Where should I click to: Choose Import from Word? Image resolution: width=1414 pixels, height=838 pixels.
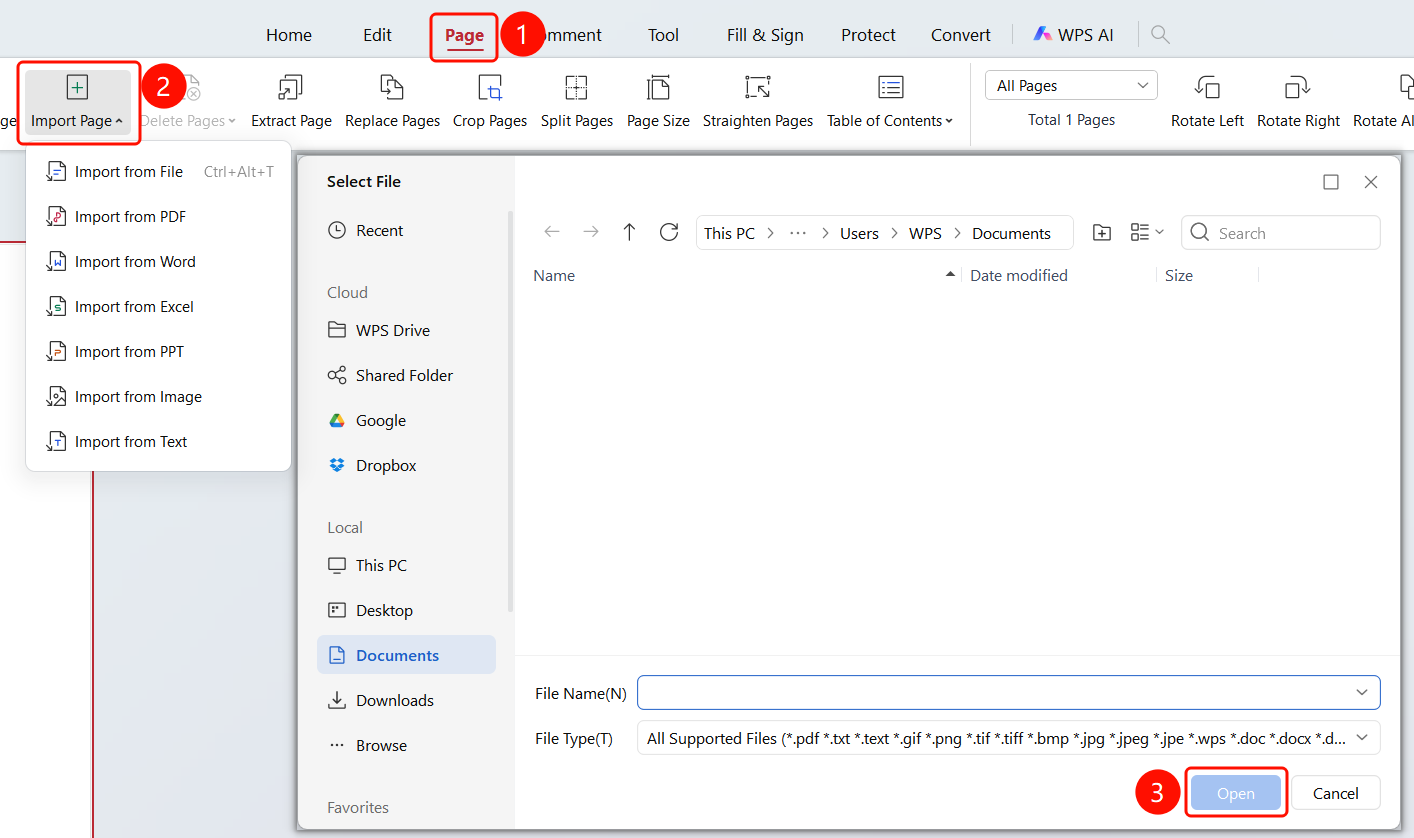point(158,262)
